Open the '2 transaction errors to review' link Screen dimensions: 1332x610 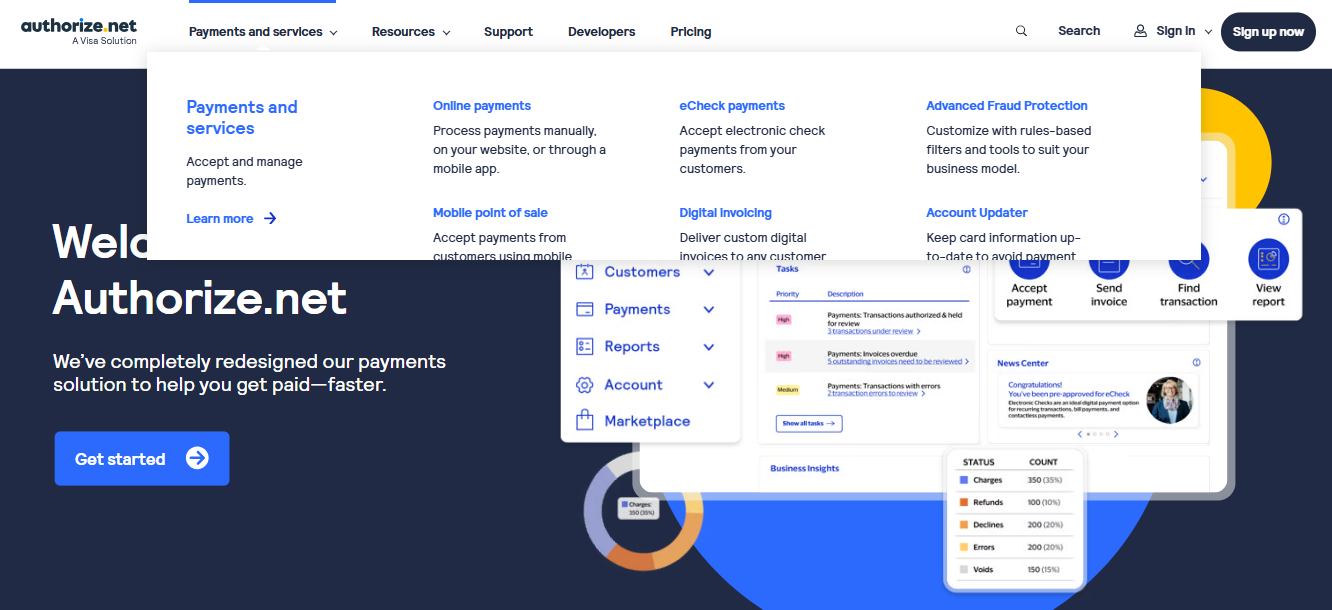(x=876, y=394)
